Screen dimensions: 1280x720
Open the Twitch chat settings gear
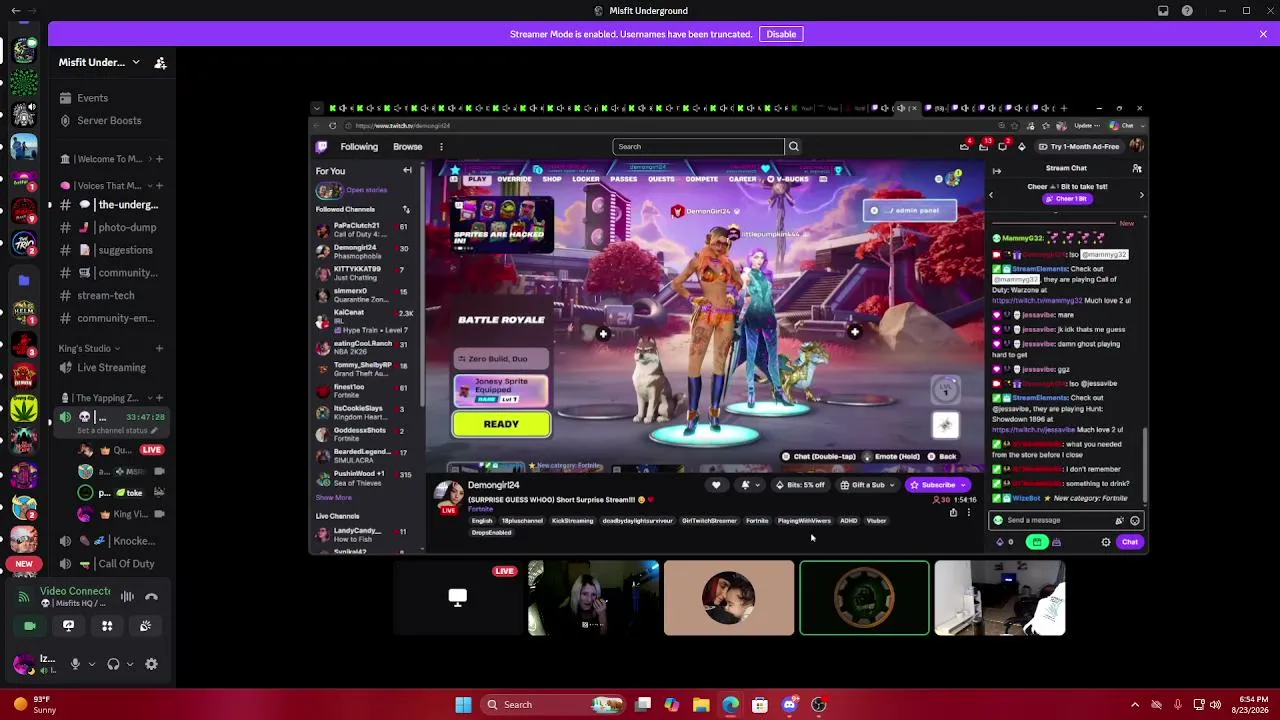pos(1106,542)
